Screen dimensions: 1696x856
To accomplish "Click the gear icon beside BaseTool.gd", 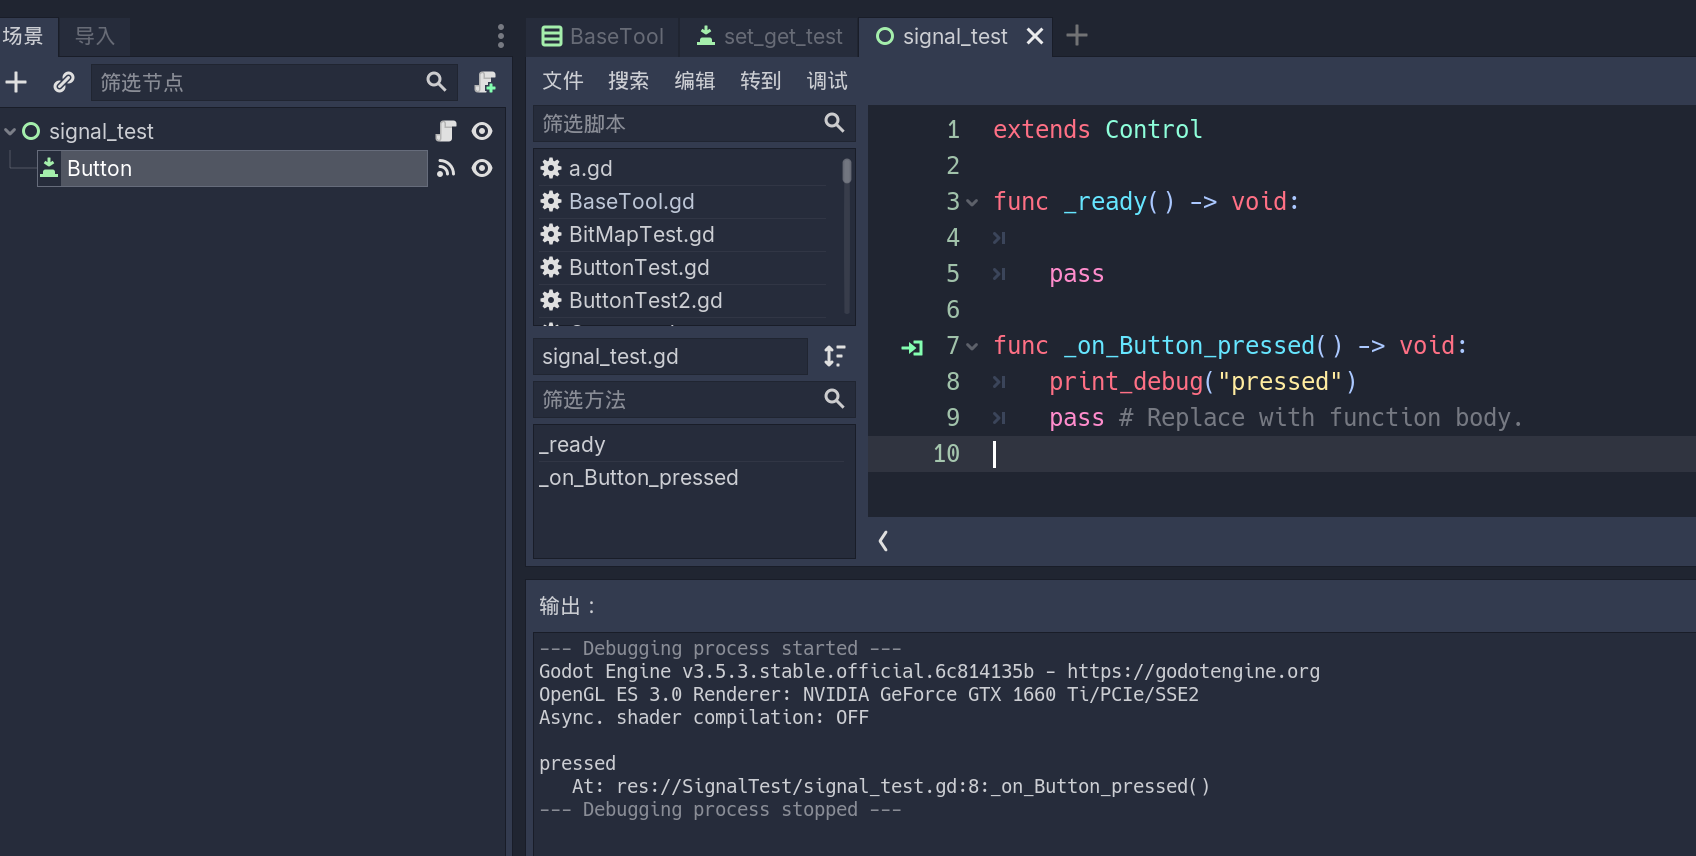I will click(551, 201).
